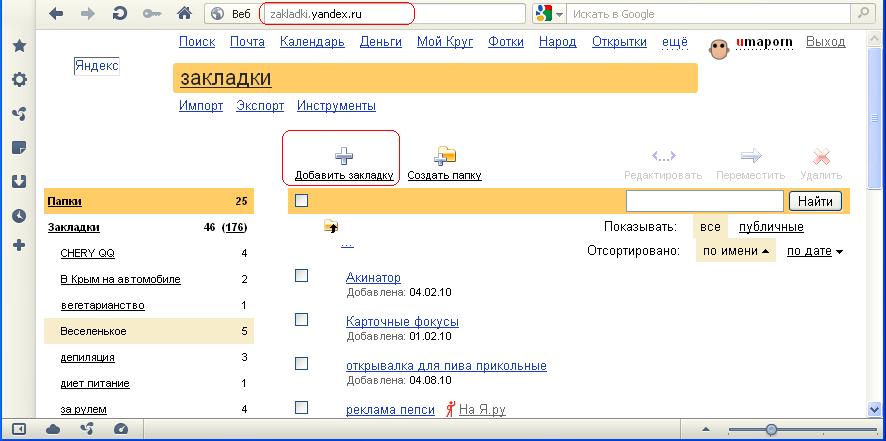Open the Почта service link

[x=247, y=42]
